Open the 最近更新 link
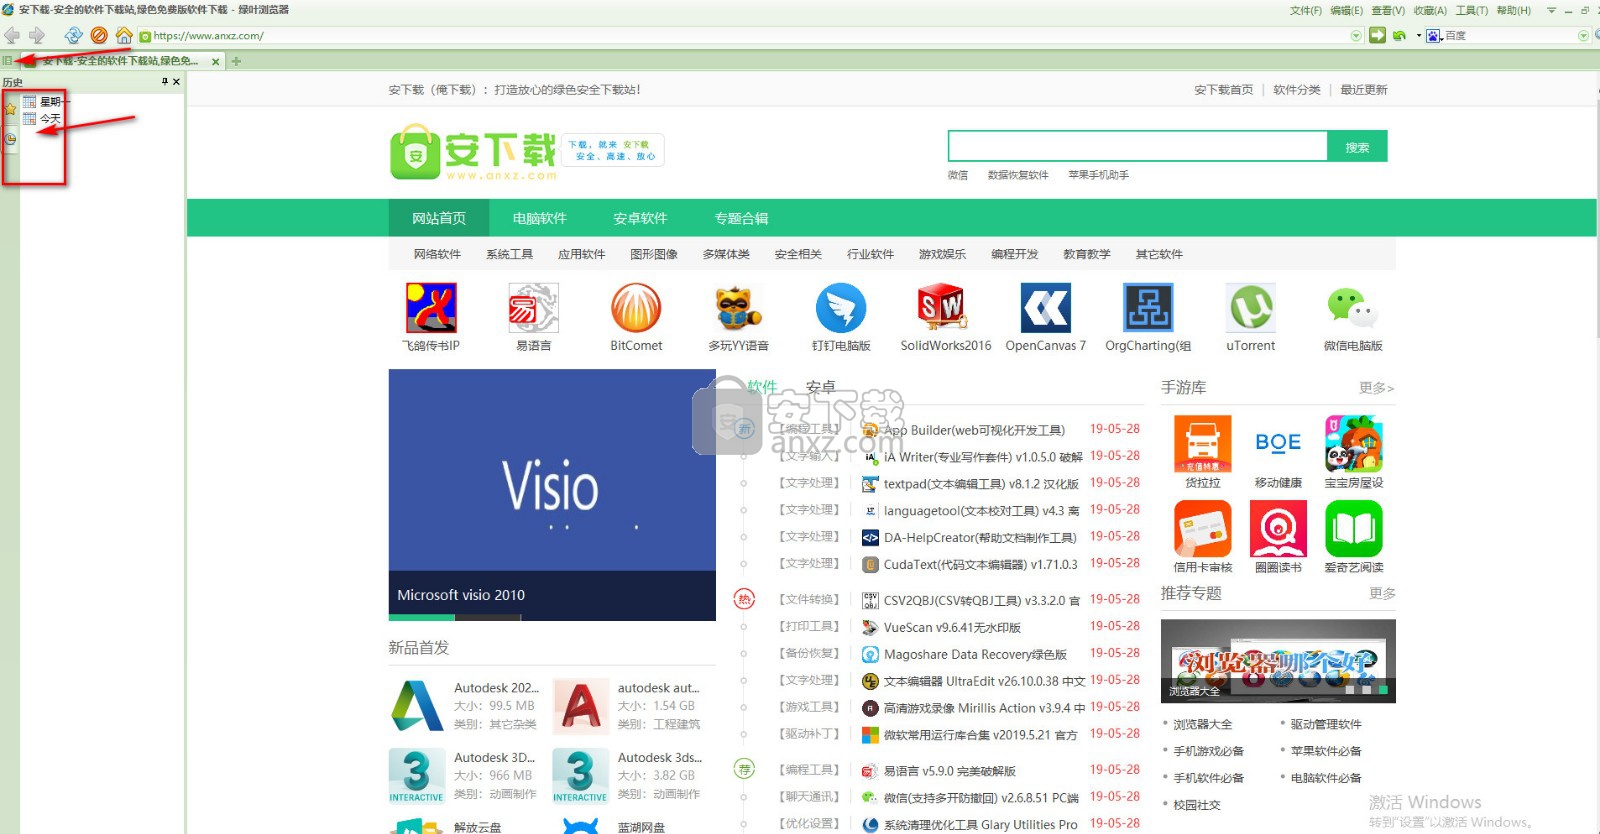1600x834 pixels. point(1364,90)
